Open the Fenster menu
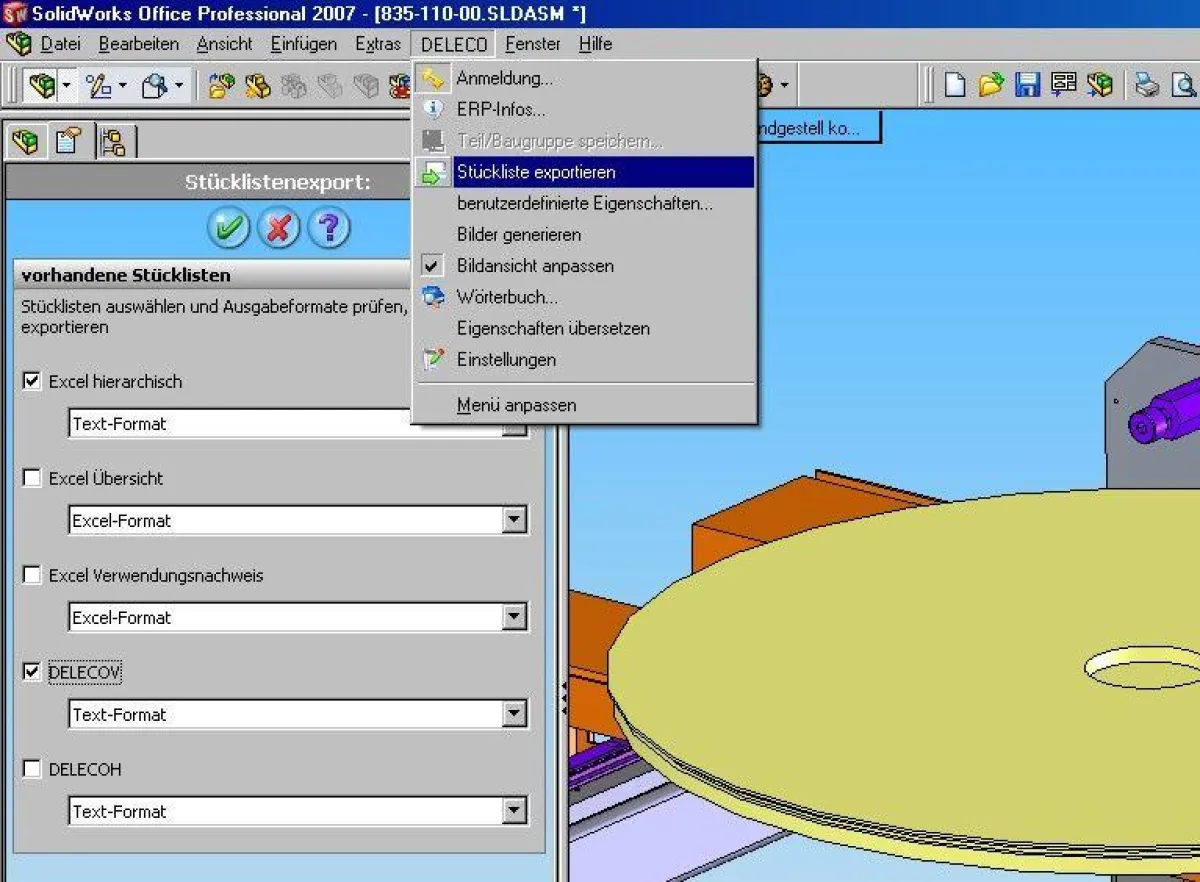Viewport: 1200px width, 882px height. point(533,44)
